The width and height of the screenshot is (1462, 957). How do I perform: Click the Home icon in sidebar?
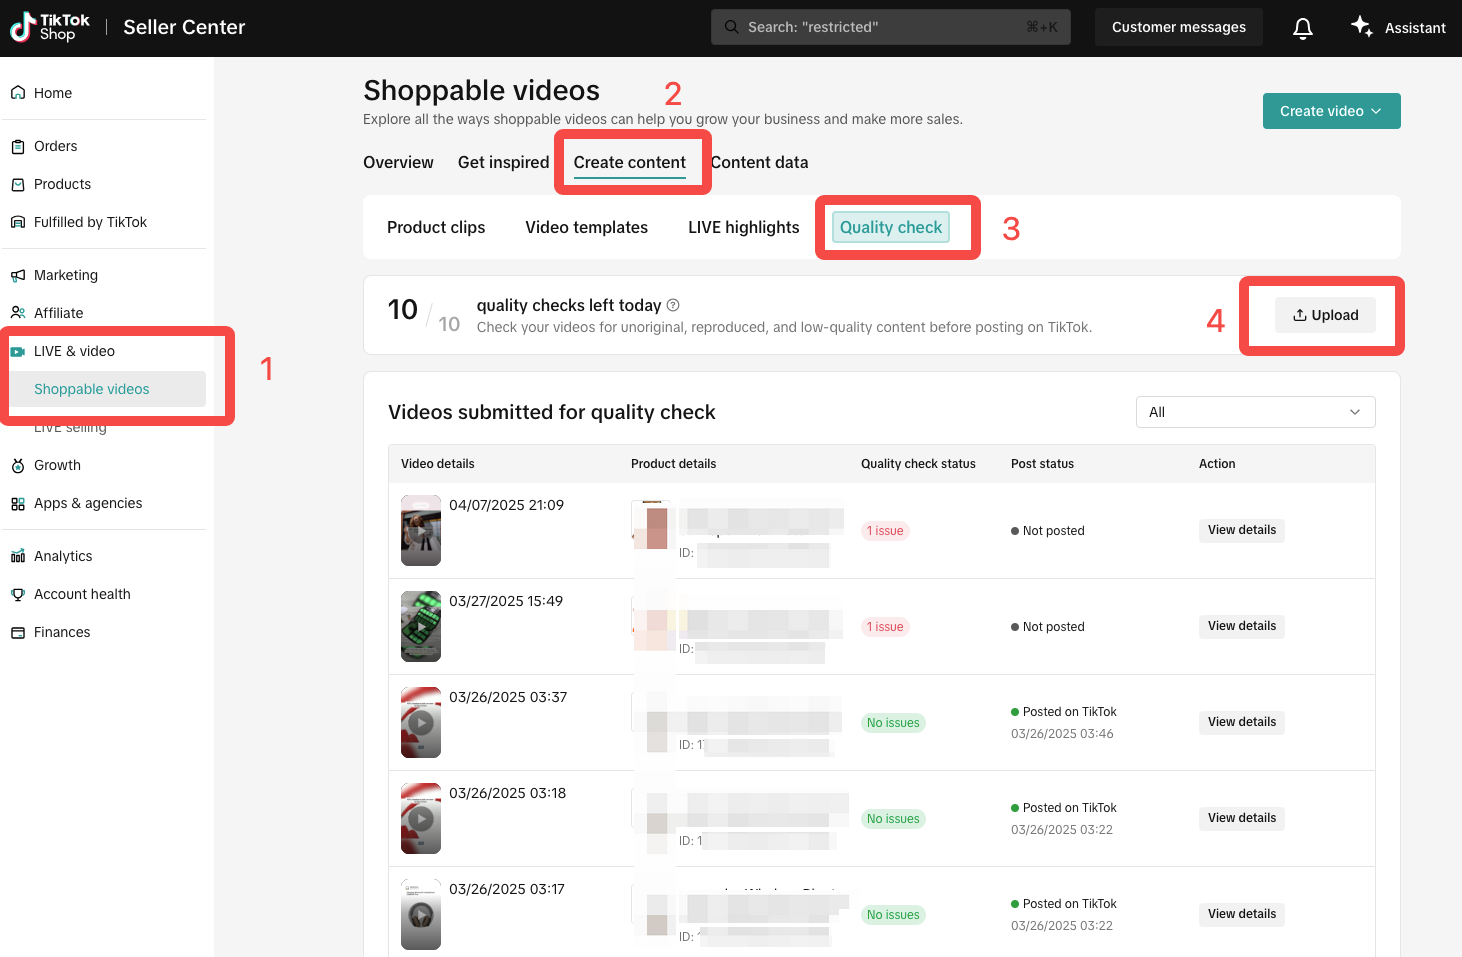coord(18,93)
